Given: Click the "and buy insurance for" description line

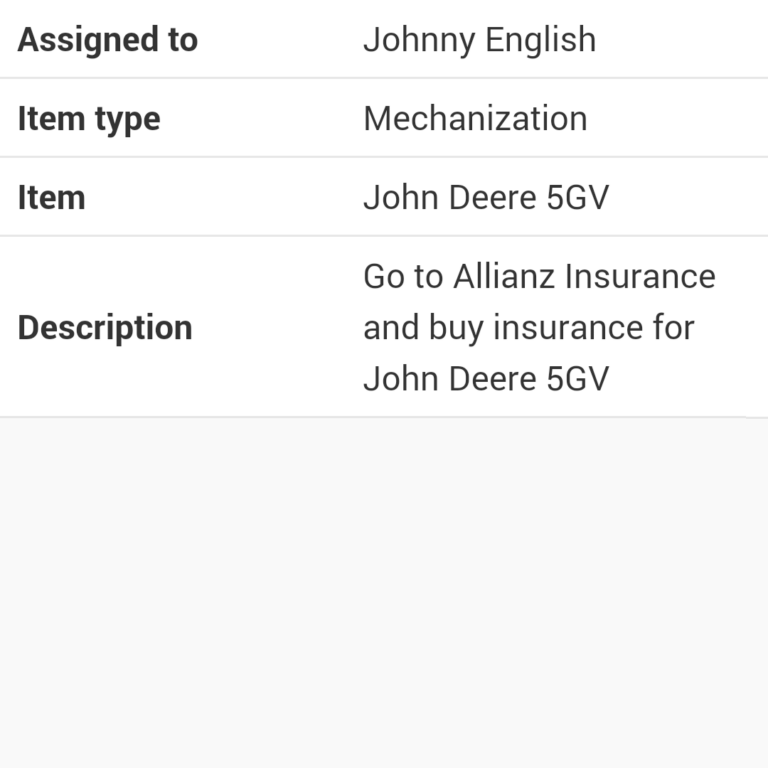Looking at the screenshot, I should [x=529, y=328].
